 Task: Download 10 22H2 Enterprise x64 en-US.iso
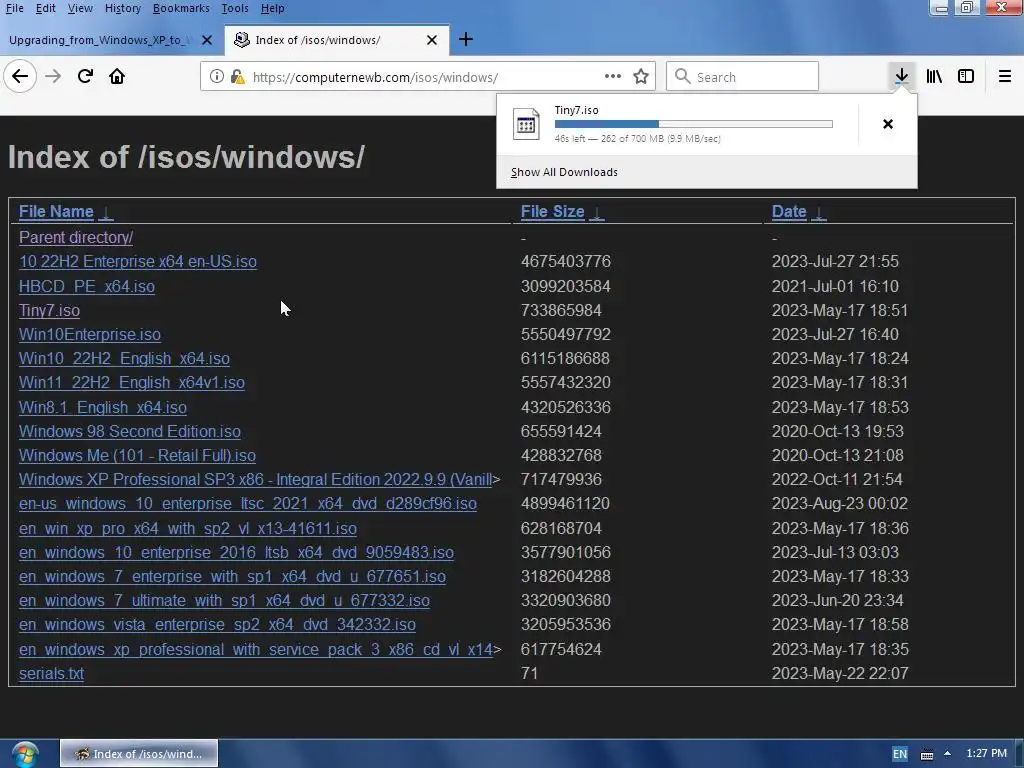[138, 262]
